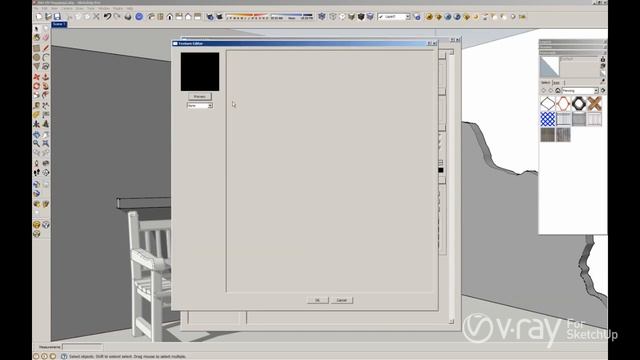Choose the Circle tool
Screen dimensions: 640x360
click(x=36, y=57)
